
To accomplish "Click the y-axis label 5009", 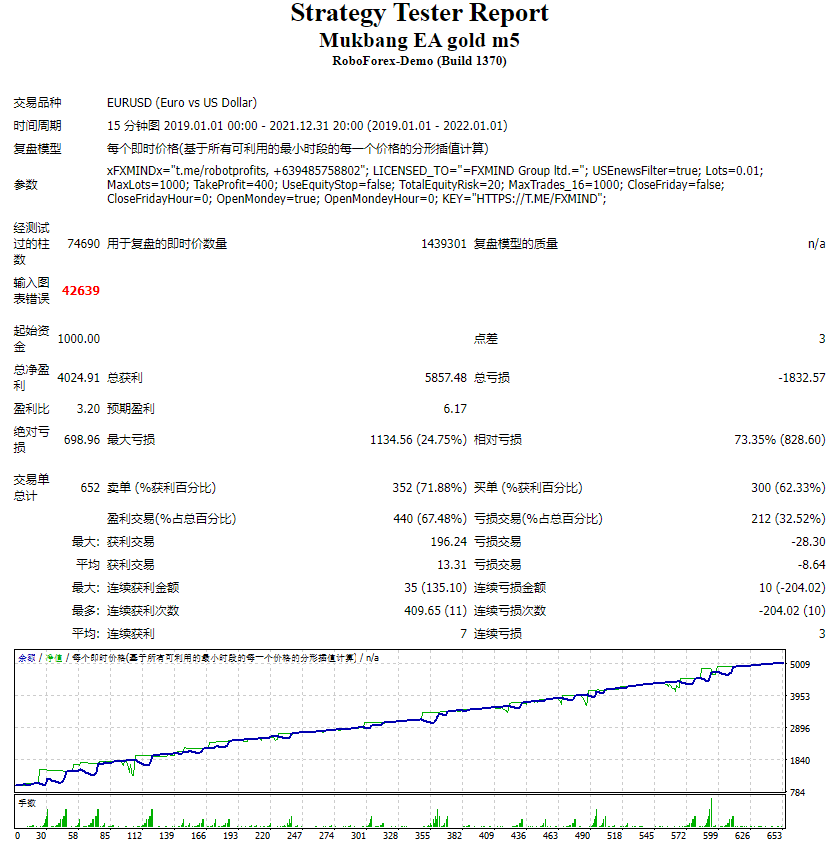I will (800, 665).
